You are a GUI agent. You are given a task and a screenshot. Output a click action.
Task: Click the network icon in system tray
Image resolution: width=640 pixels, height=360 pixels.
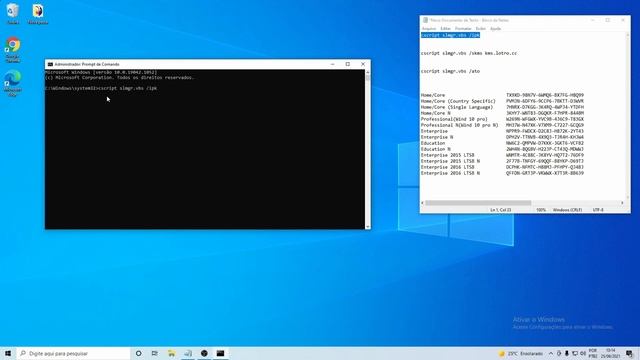[x=575, y=353]
